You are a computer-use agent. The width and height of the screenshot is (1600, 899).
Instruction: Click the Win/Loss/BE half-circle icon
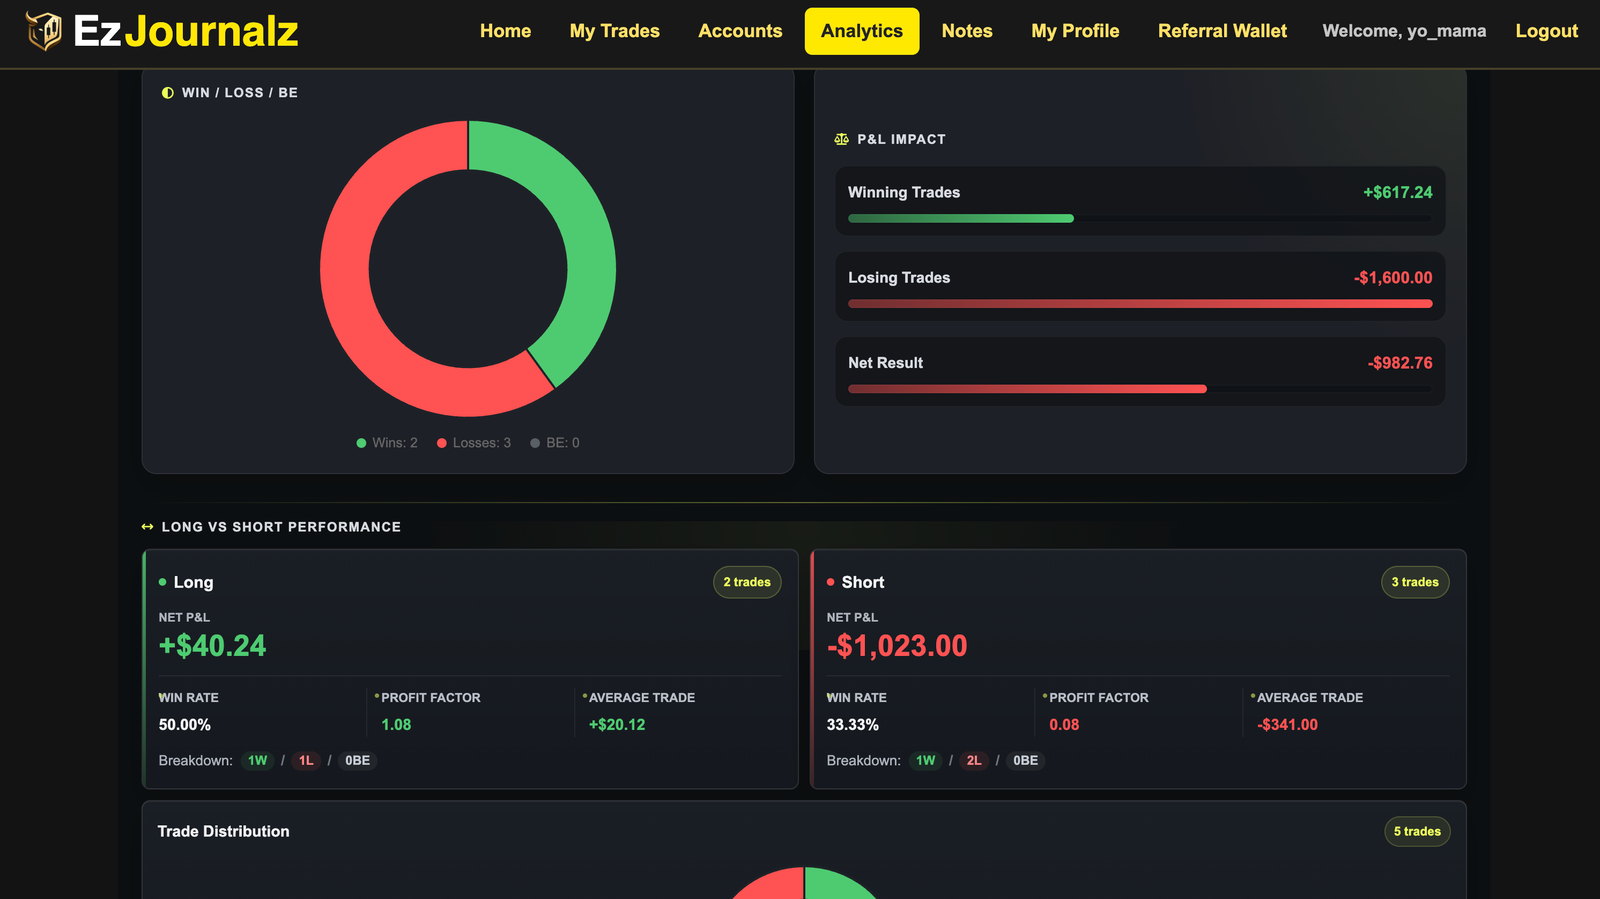(x=168, y=93)
